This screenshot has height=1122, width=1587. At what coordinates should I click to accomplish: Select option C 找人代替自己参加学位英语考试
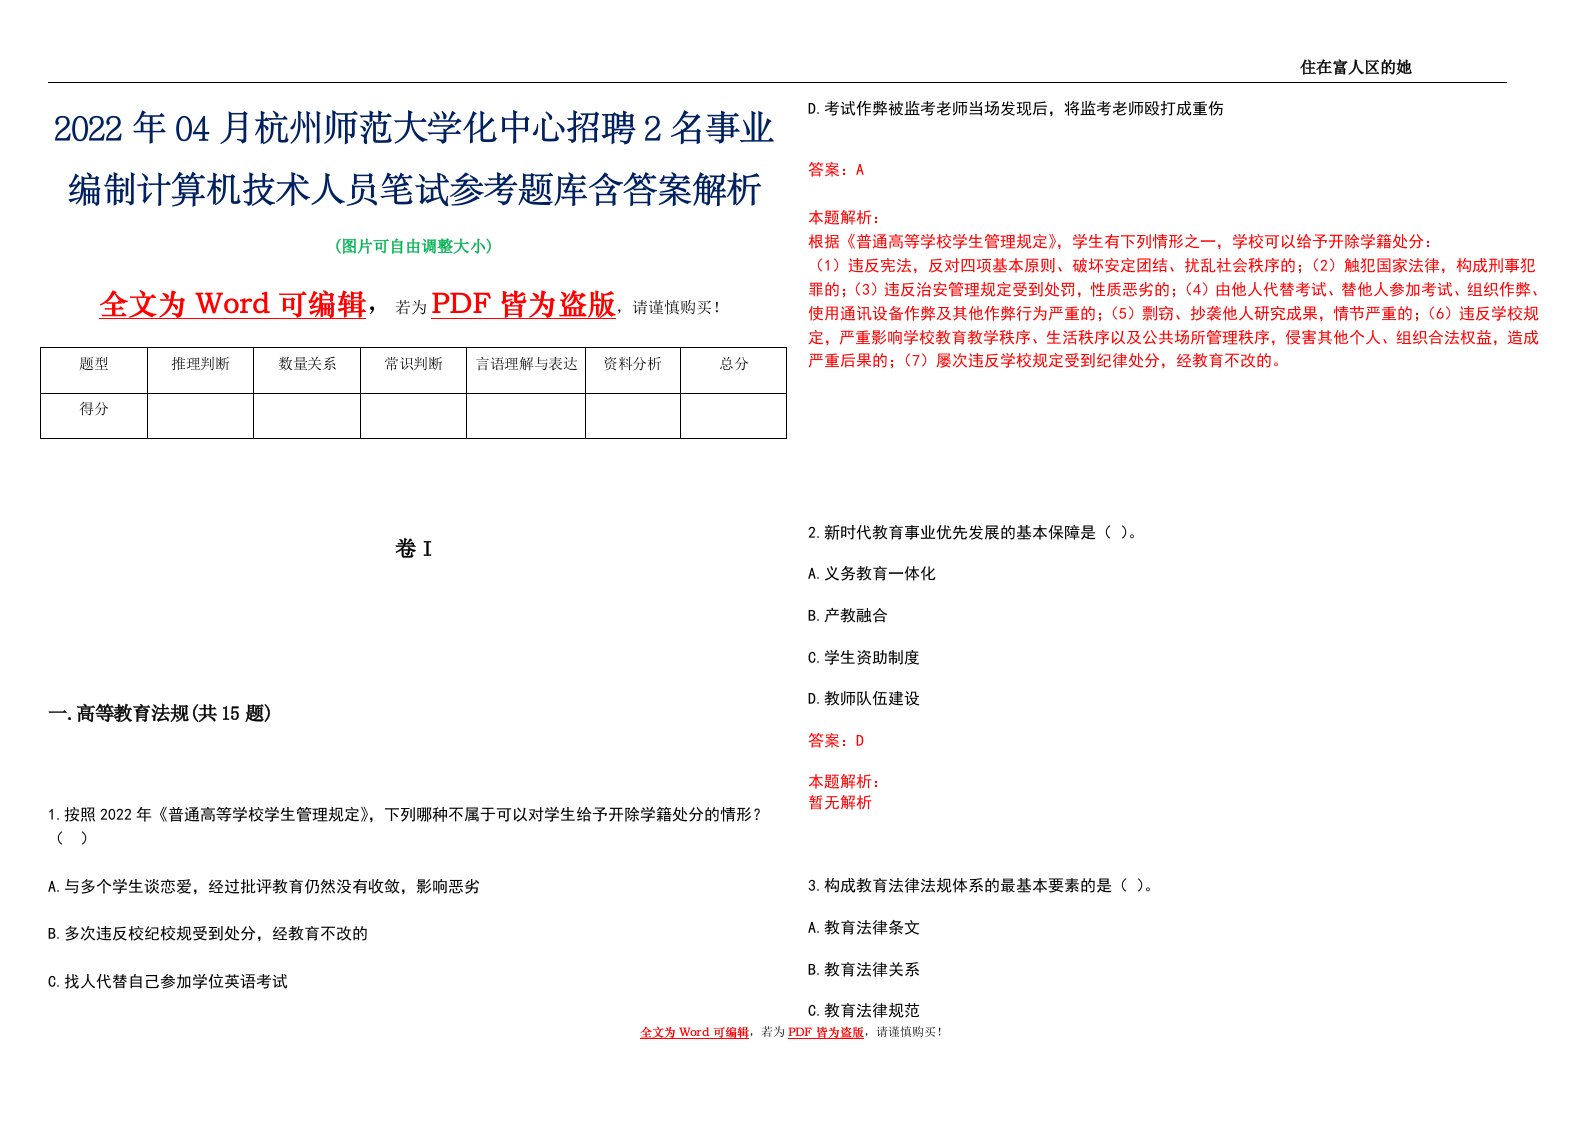pos(168,982)
